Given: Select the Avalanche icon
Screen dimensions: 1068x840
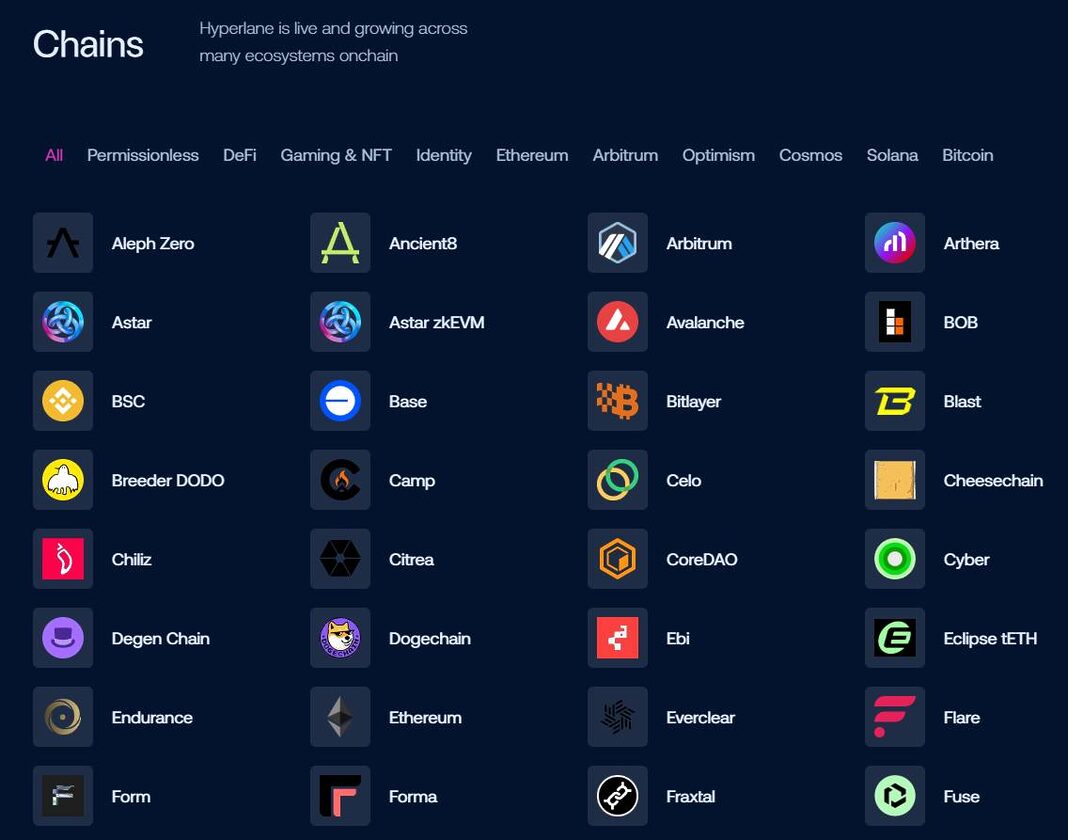Looking at the screenshot, I should (x=617, y=322).
